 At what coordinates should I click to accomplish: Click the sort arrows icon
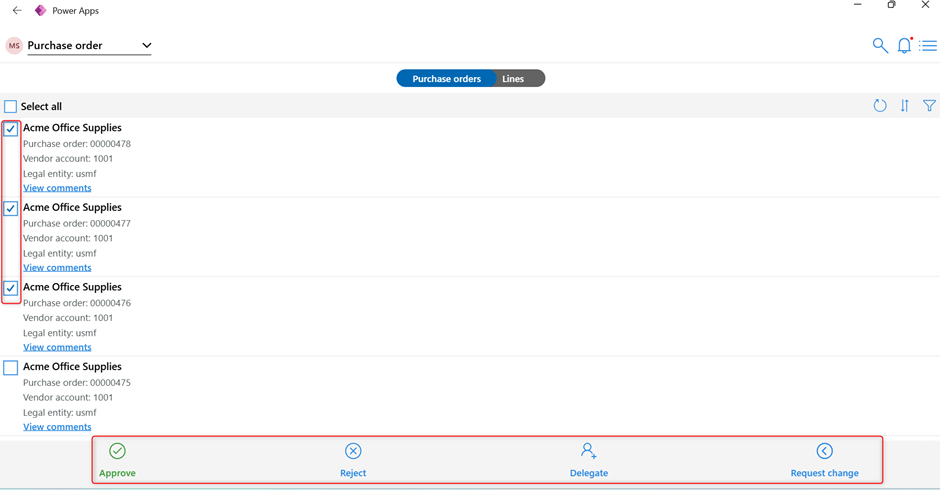click(905, 106)
